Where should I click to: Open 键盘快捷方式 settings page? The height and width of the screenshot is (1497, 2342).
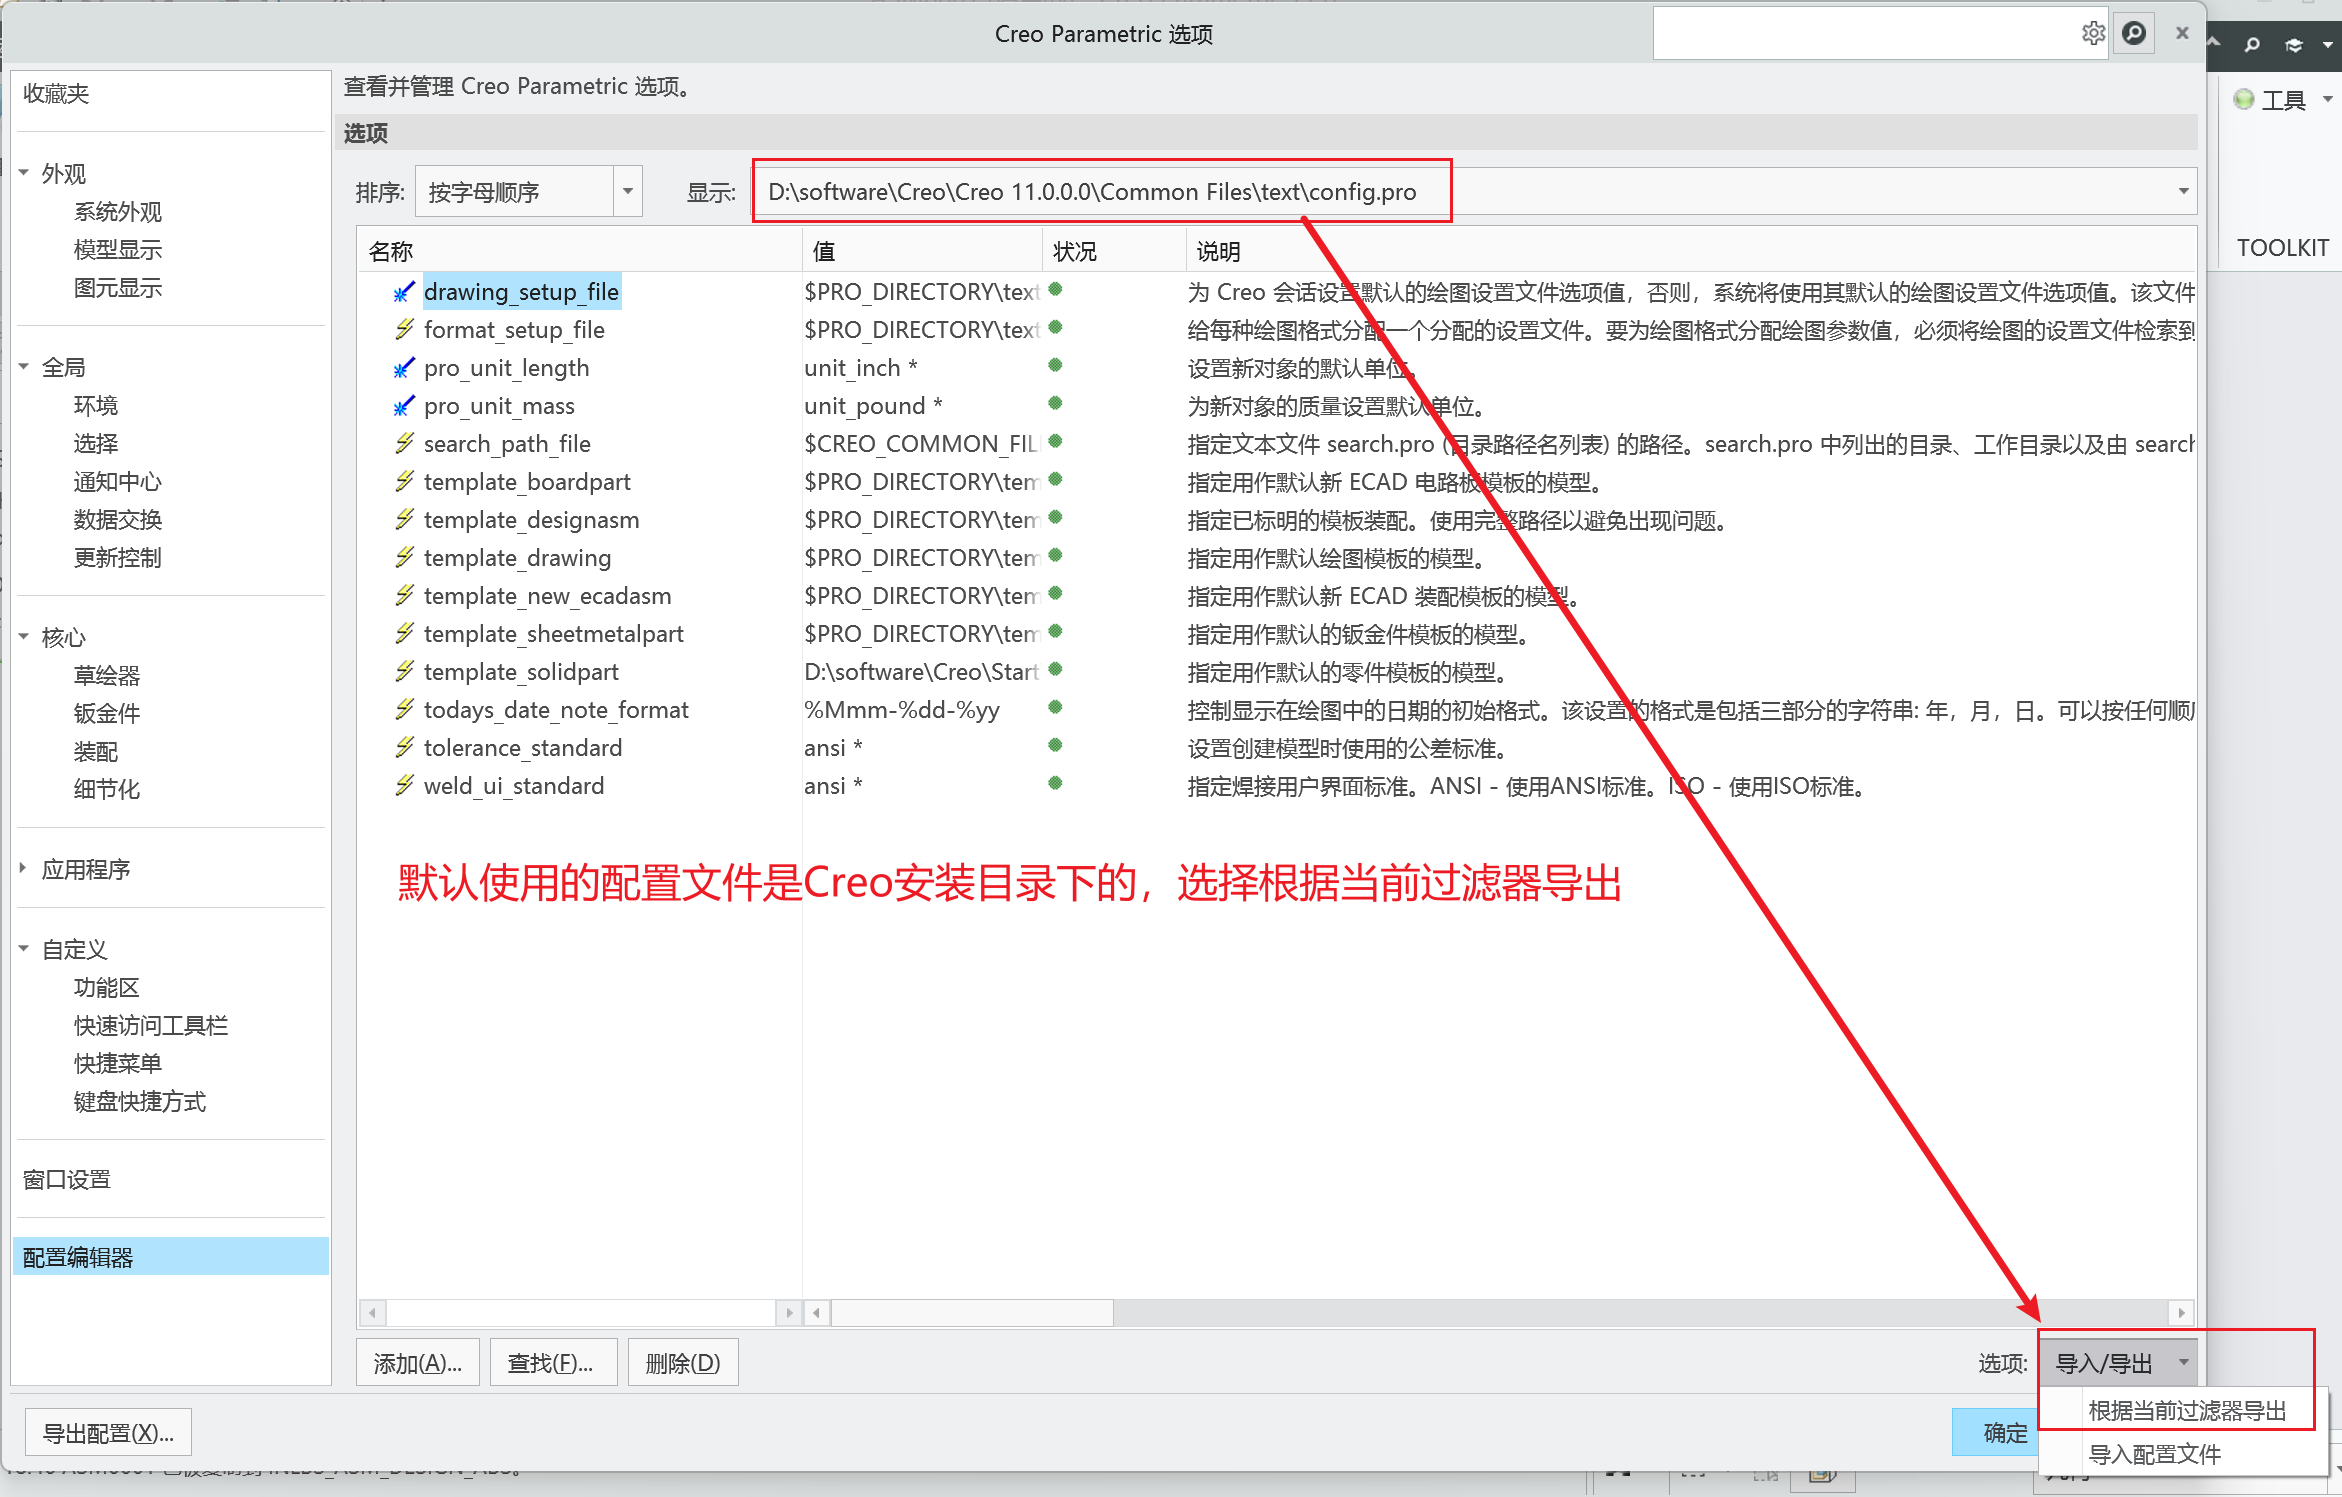140,1102
